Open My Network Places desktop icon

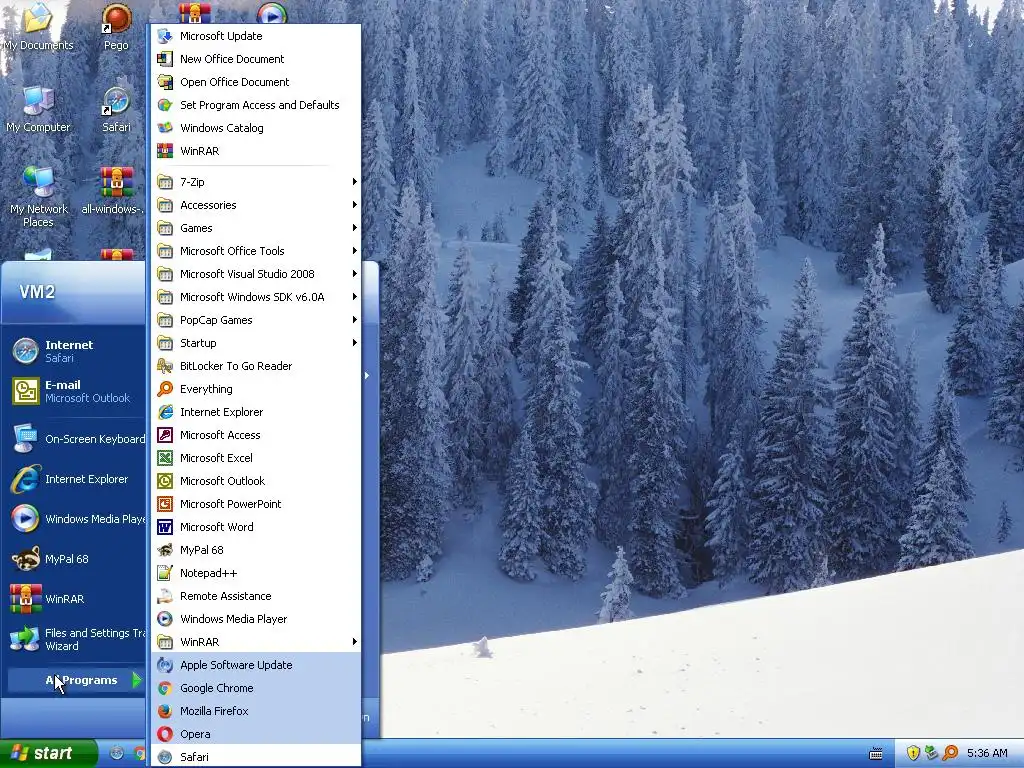(x=39, y=196)
